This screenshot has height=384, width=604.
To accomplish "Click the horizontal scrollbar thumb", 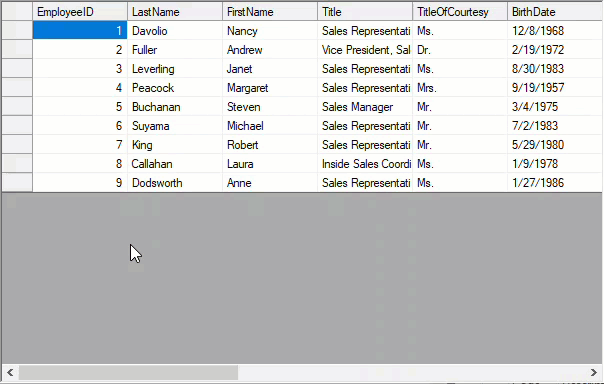I will (x=128, y=372).
